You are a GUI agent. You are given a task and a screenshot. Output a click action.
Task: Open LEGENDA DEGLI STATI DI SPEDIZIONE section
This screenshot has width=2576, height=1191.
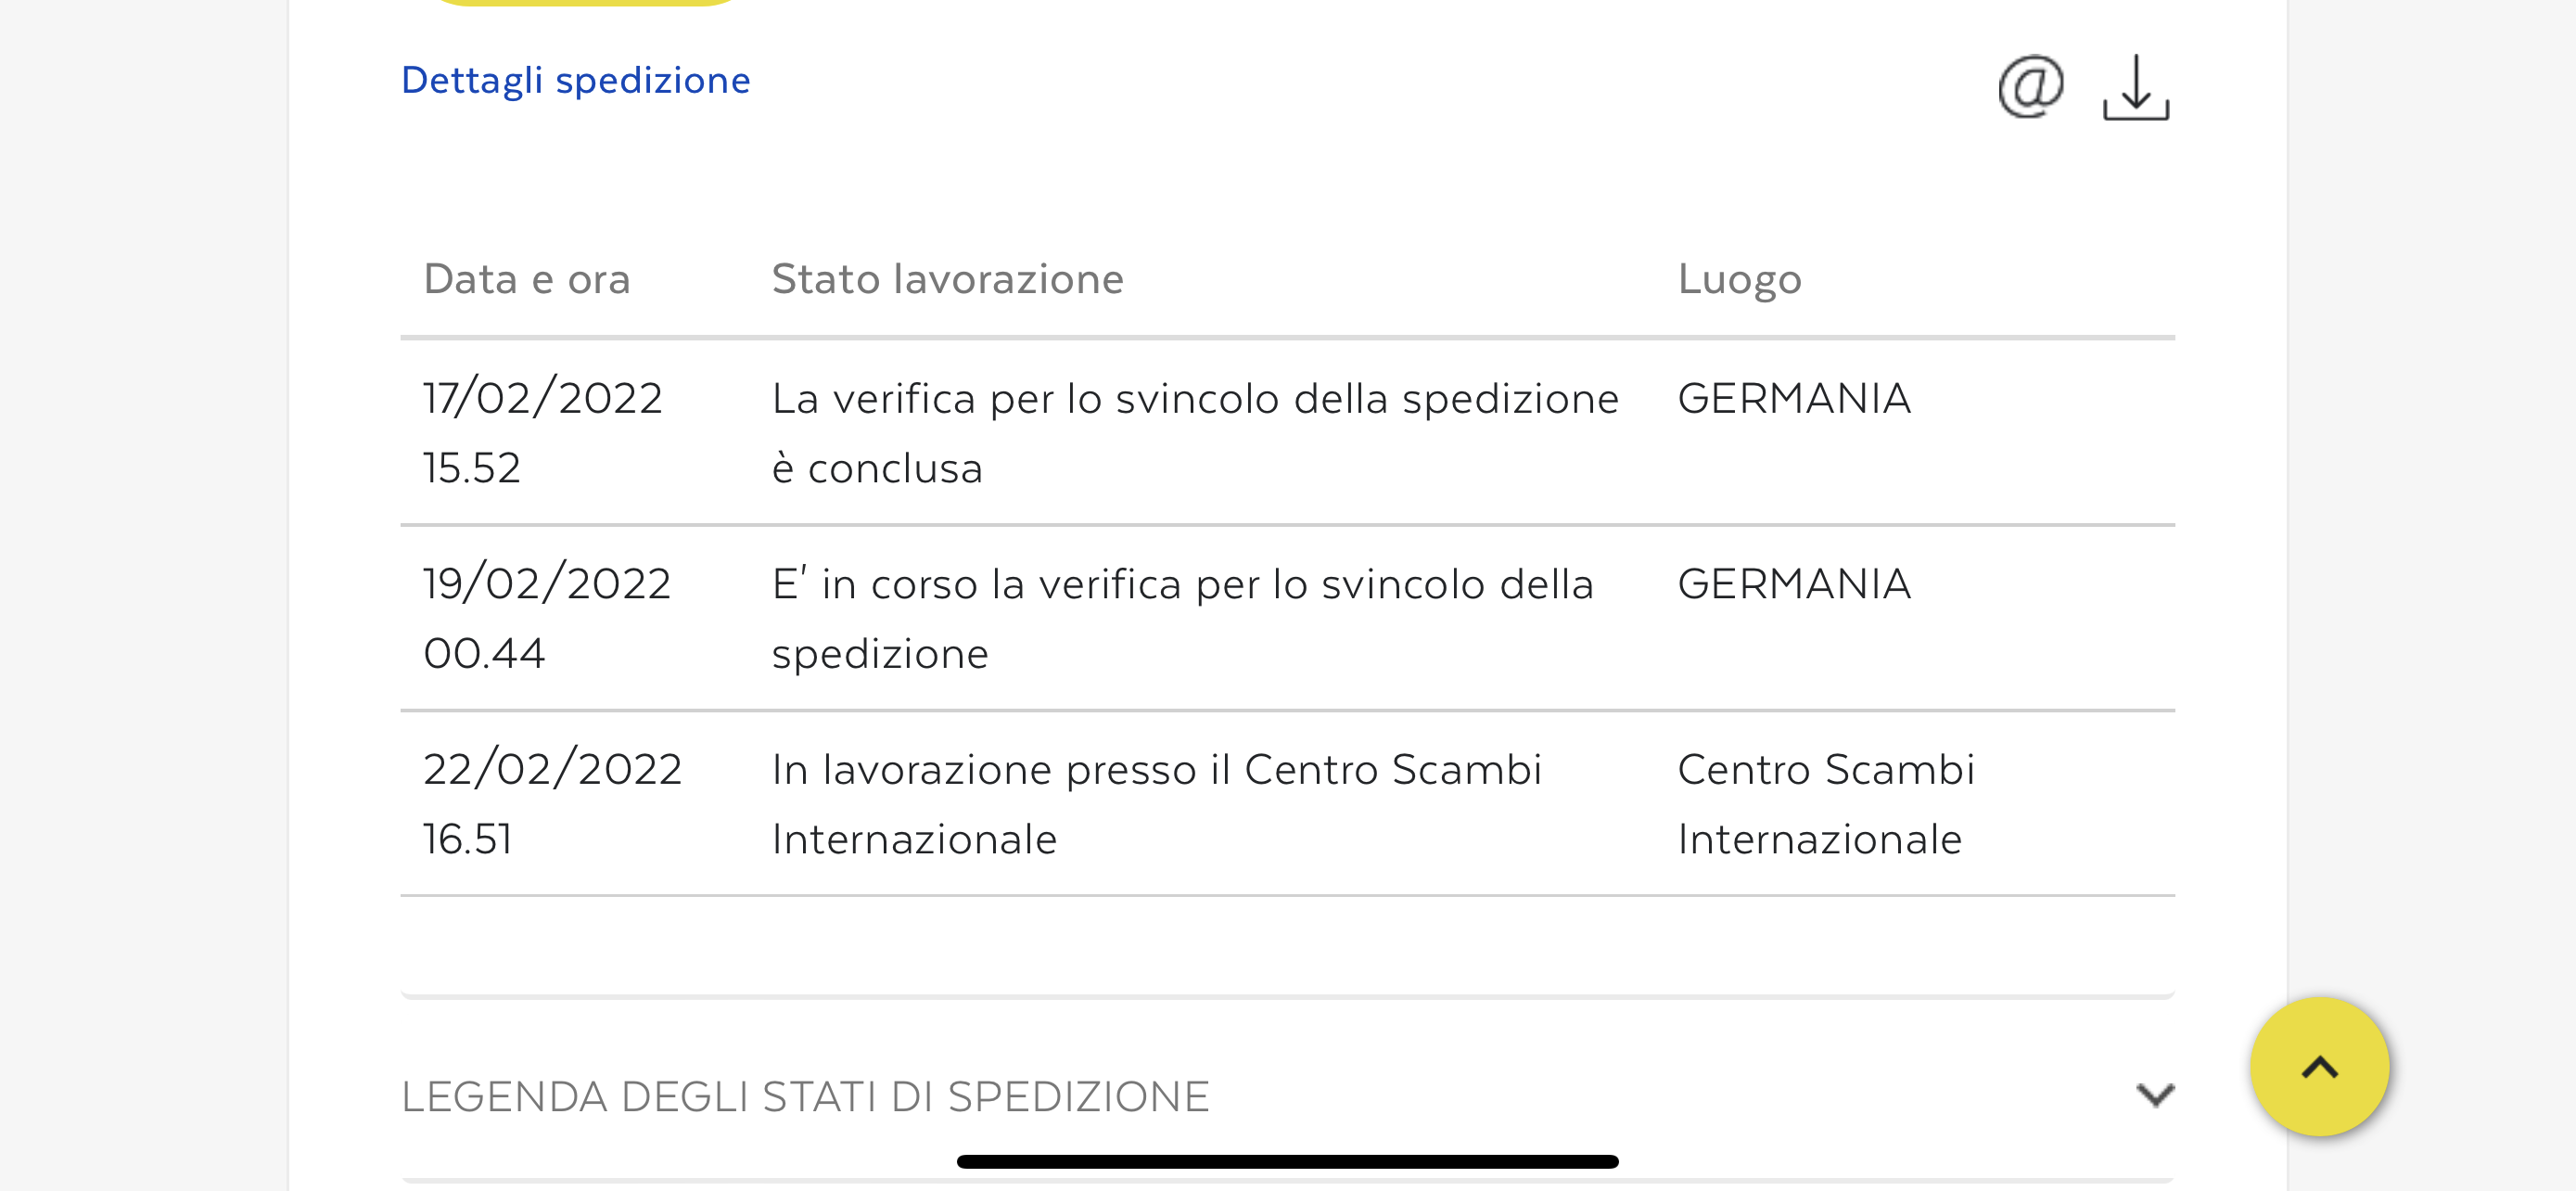pos(805,1096)
